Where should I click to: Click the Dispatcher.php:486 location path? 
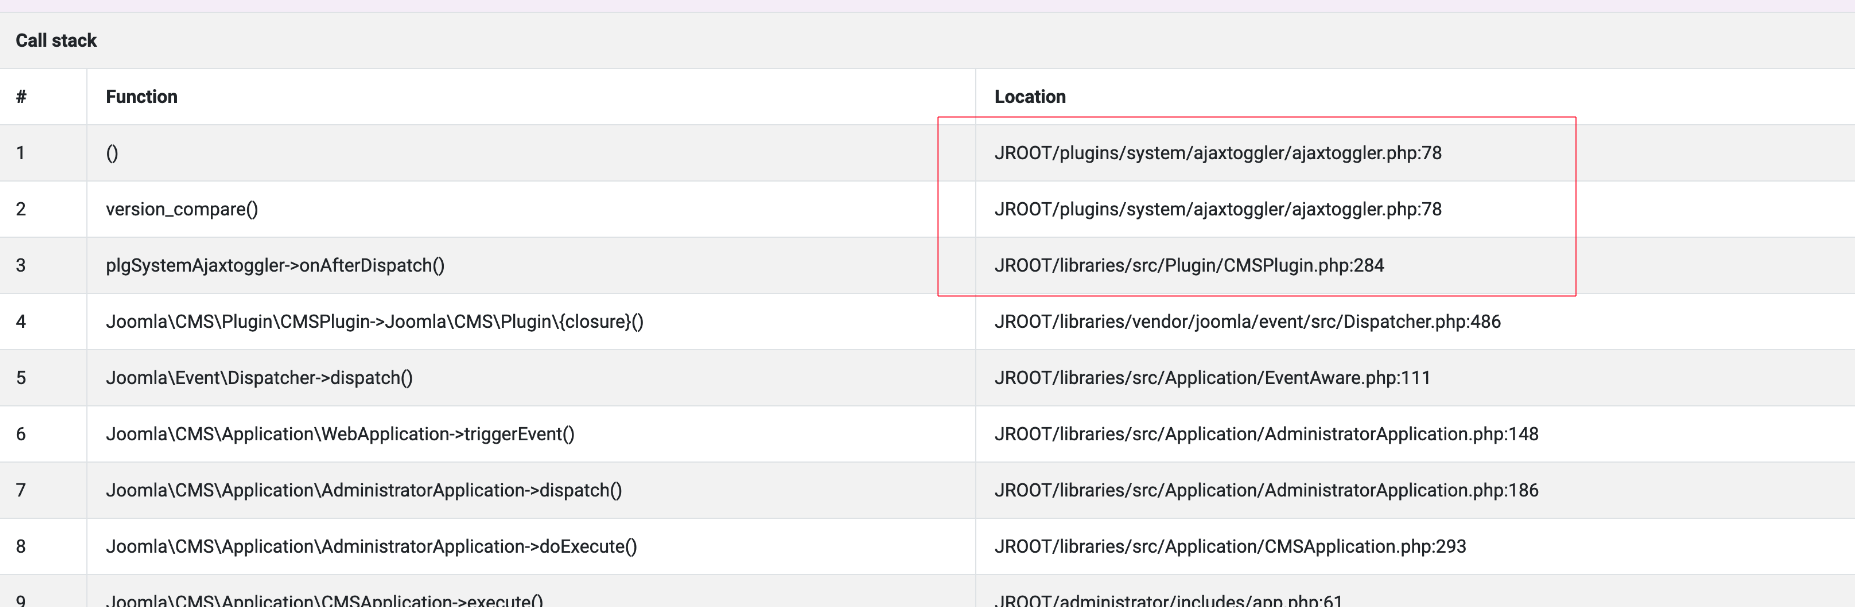click(x=1247, y=322)
